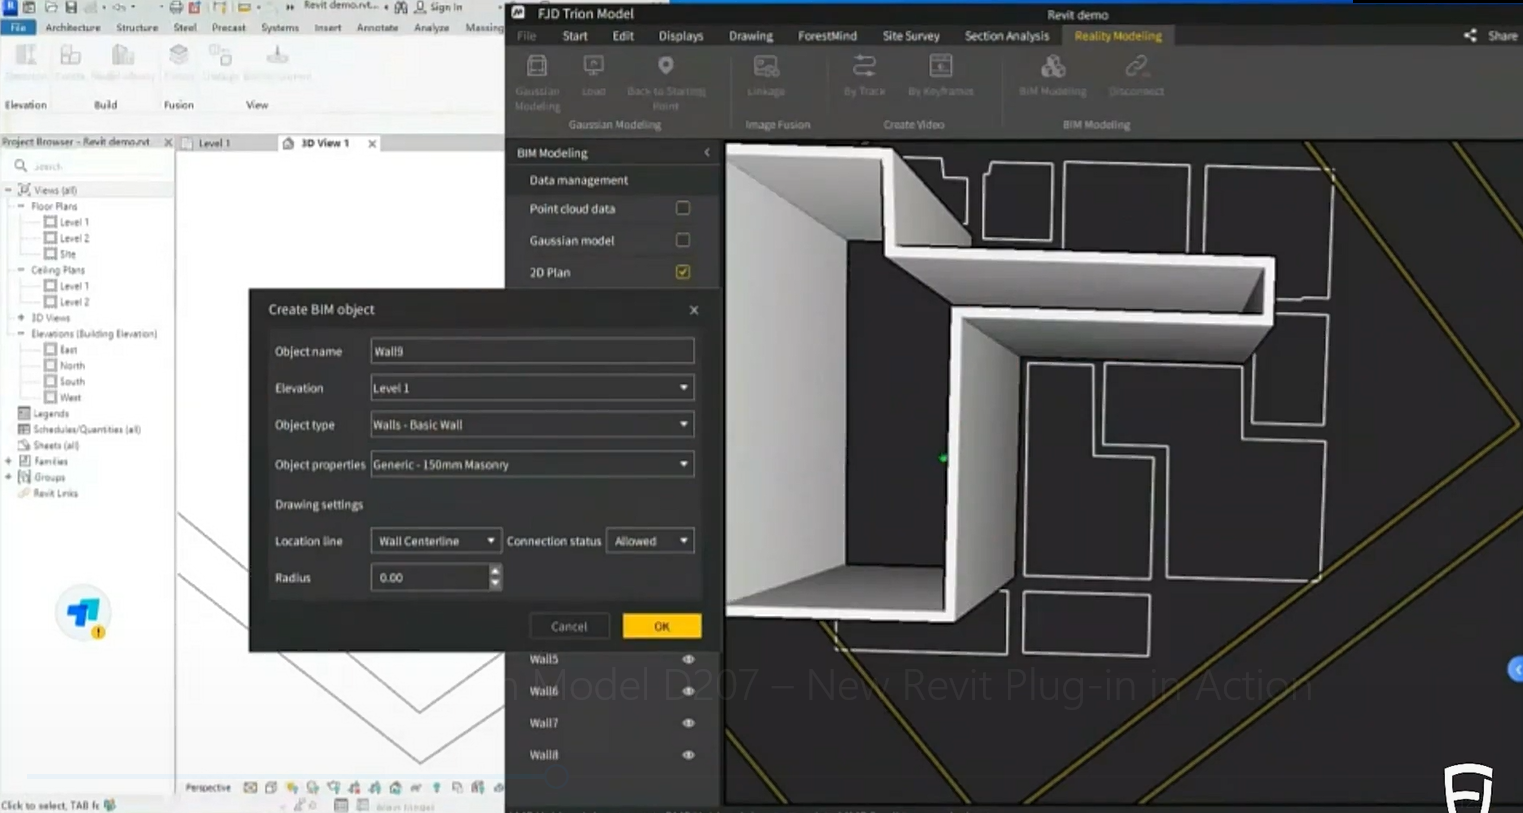
Task: Select Sheets (all) in Project Browser
Action: (x=56, y=445)
